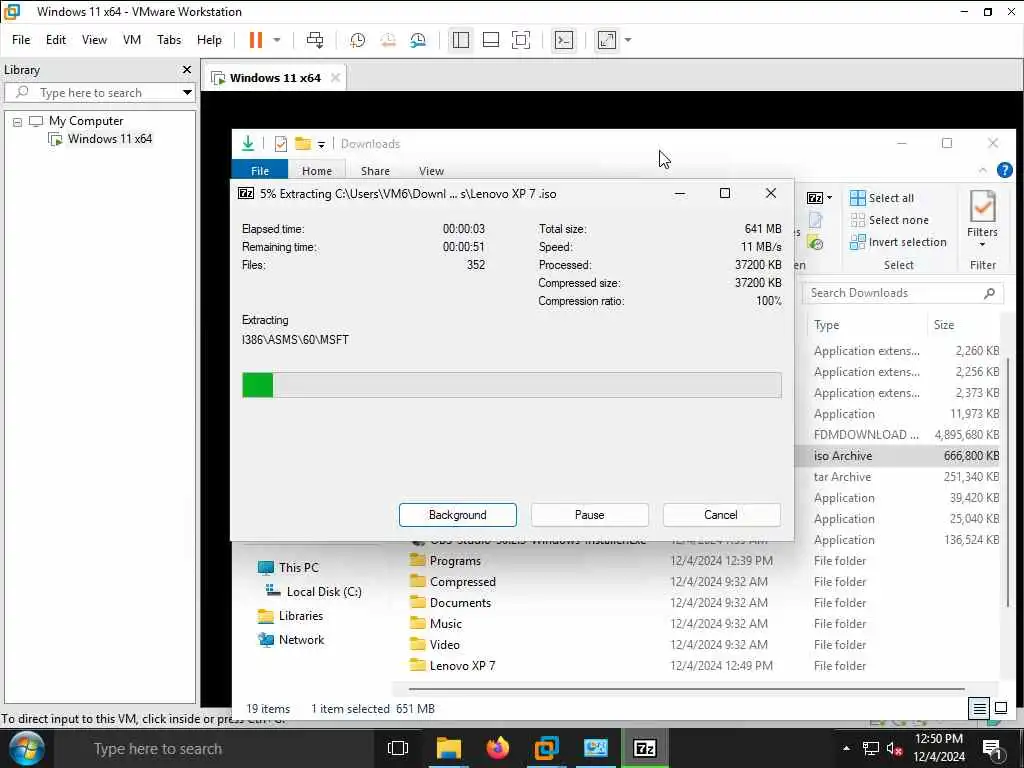Open Explorer help question mark icon
This screenshot has height=768, width=1024.
click(1004, 170)
